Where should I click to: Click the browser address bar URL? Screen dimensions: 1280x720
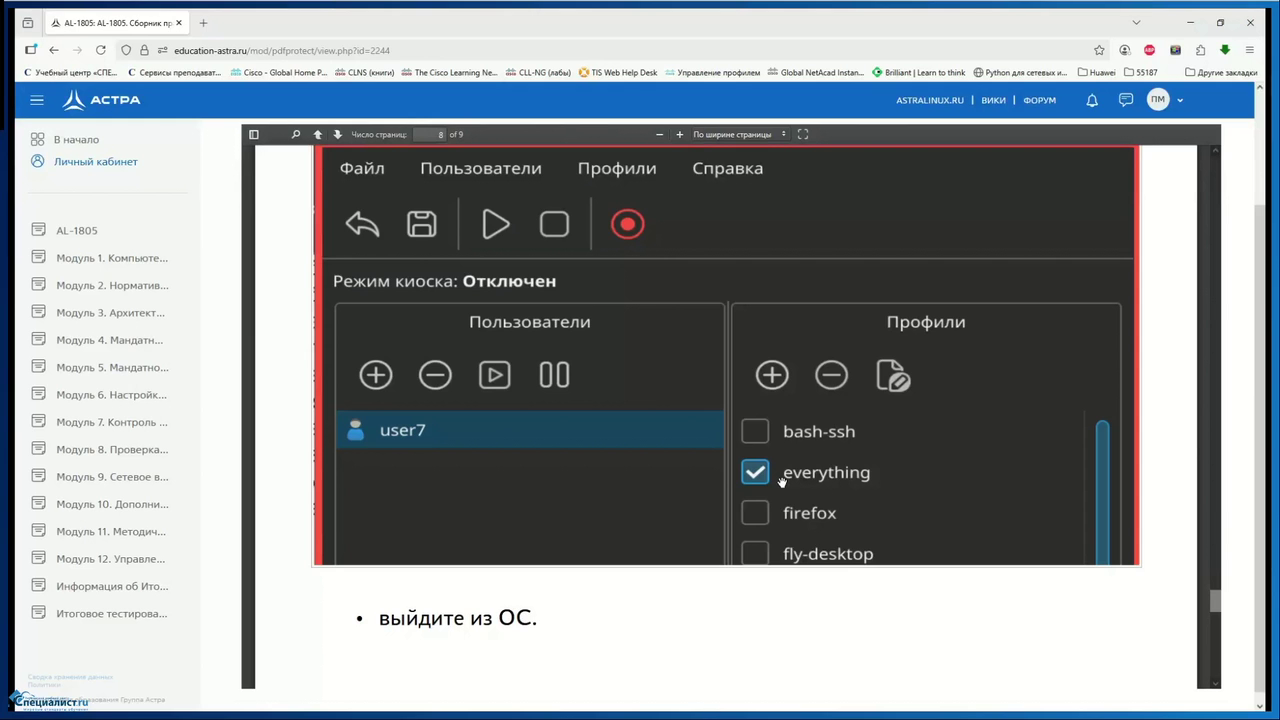[282, 50]
